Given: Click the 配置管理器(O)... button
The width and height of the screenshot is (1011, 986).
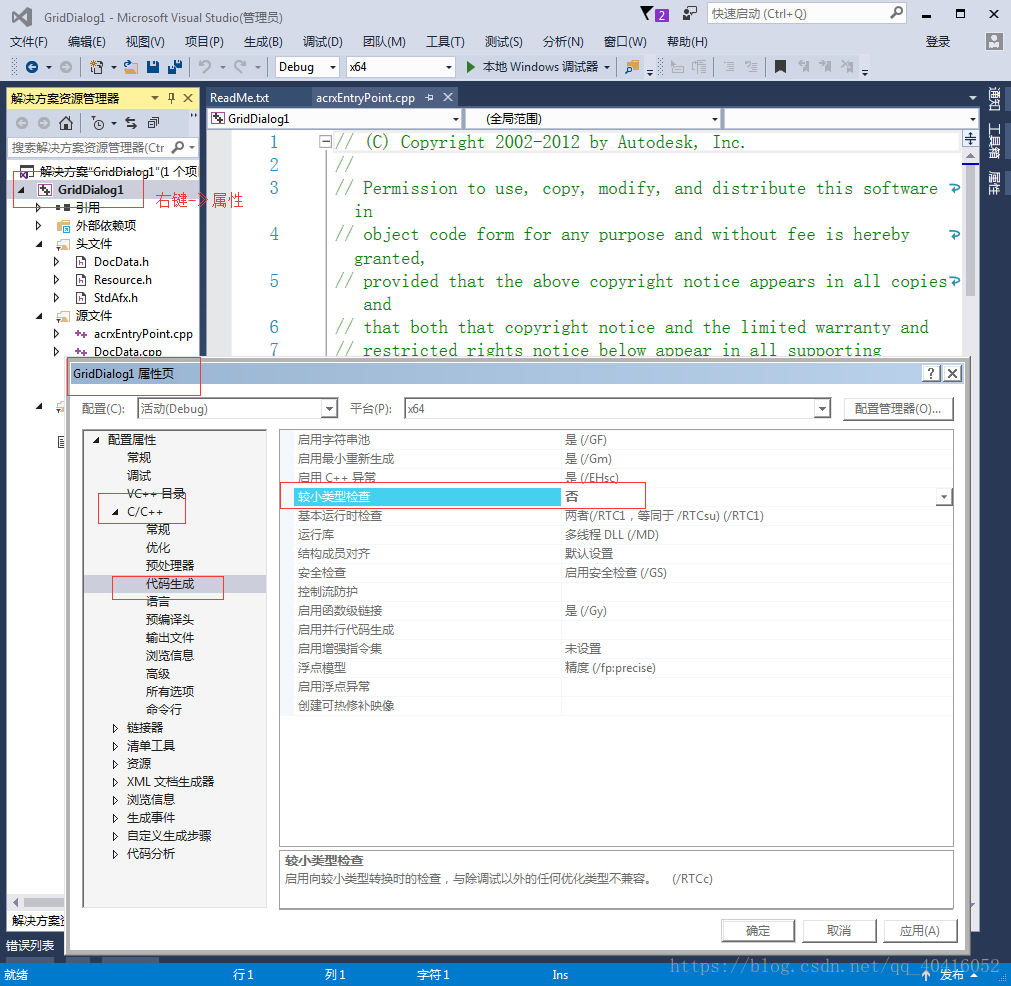Looking at the screenshot, I should (898, 409).
